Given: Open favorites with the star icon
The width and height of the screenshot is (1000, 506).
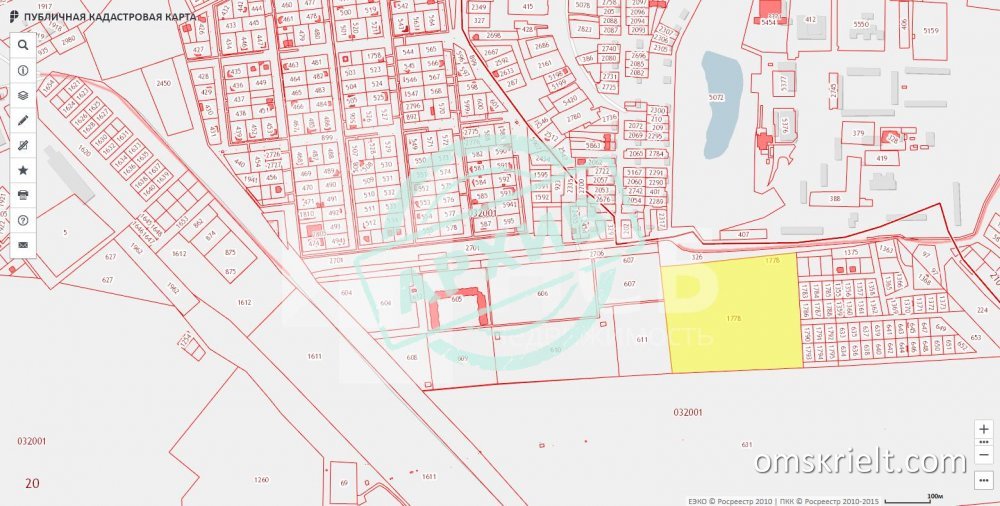Looking at the screenshot, I should [x=23, y=170].
